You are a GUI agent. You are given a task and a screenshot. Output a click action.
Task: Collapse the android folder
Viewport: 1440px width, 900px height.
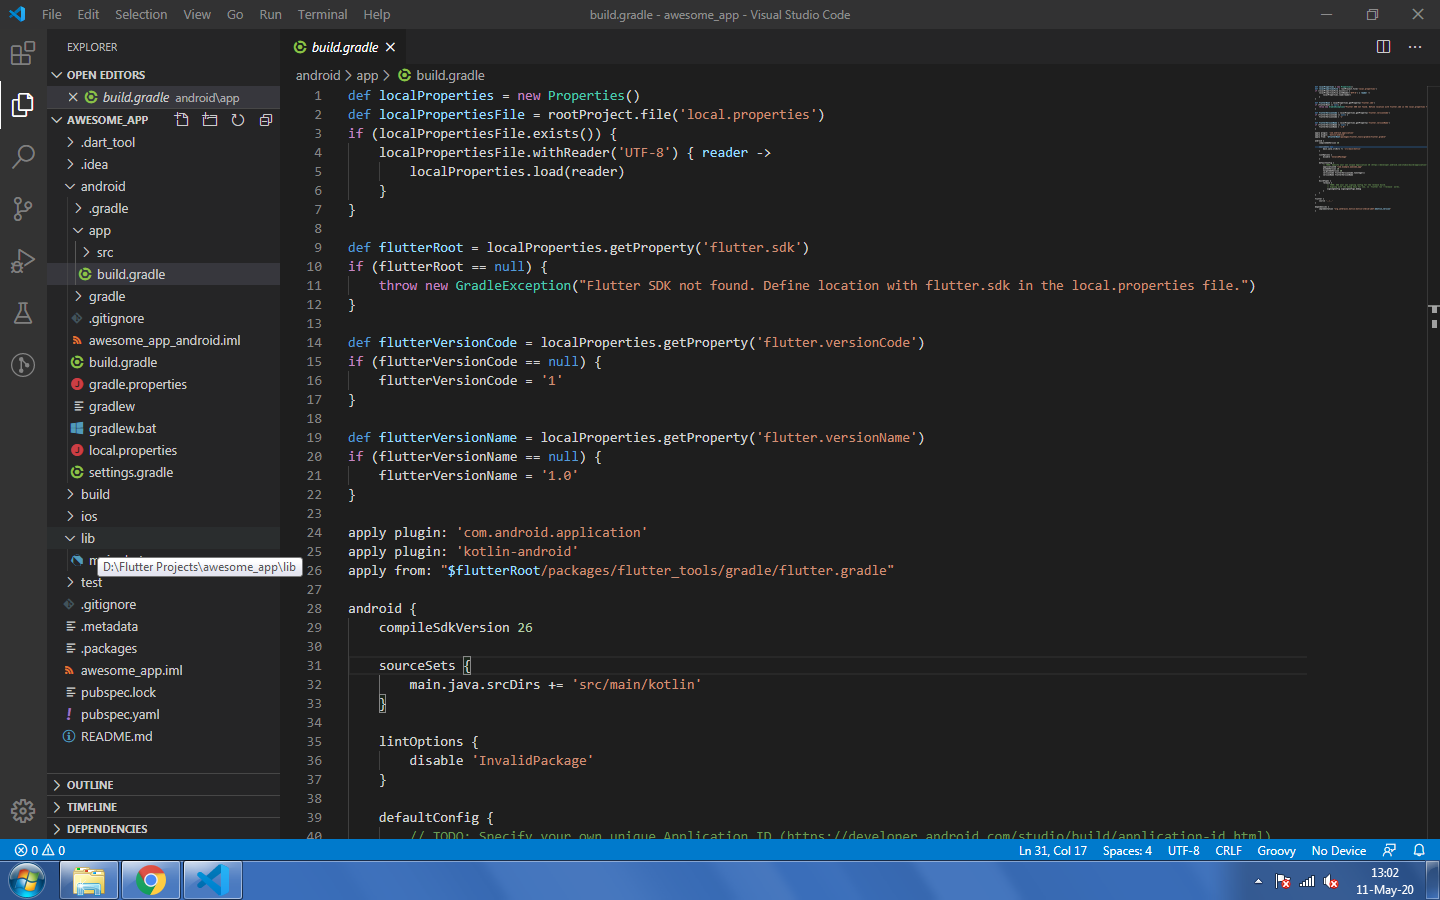pyautogui.click(x=164, y=186)
